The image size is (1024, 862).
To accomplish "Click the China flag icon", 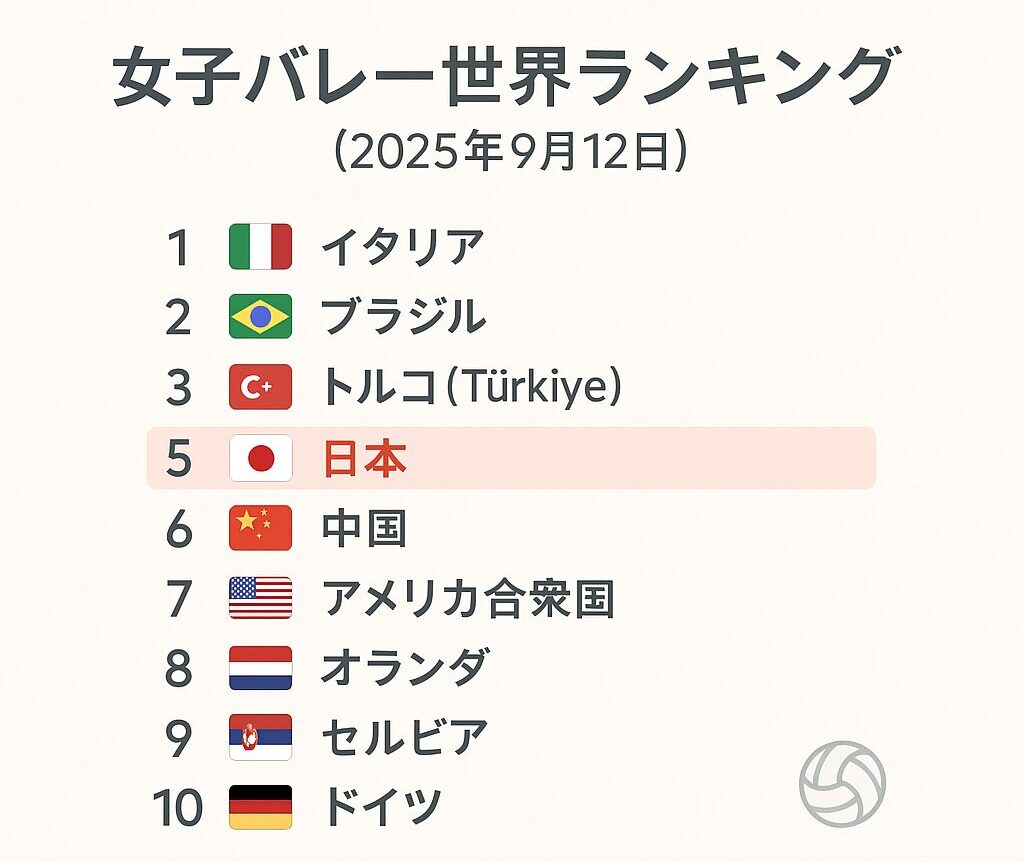I will [x=260, y=528].
